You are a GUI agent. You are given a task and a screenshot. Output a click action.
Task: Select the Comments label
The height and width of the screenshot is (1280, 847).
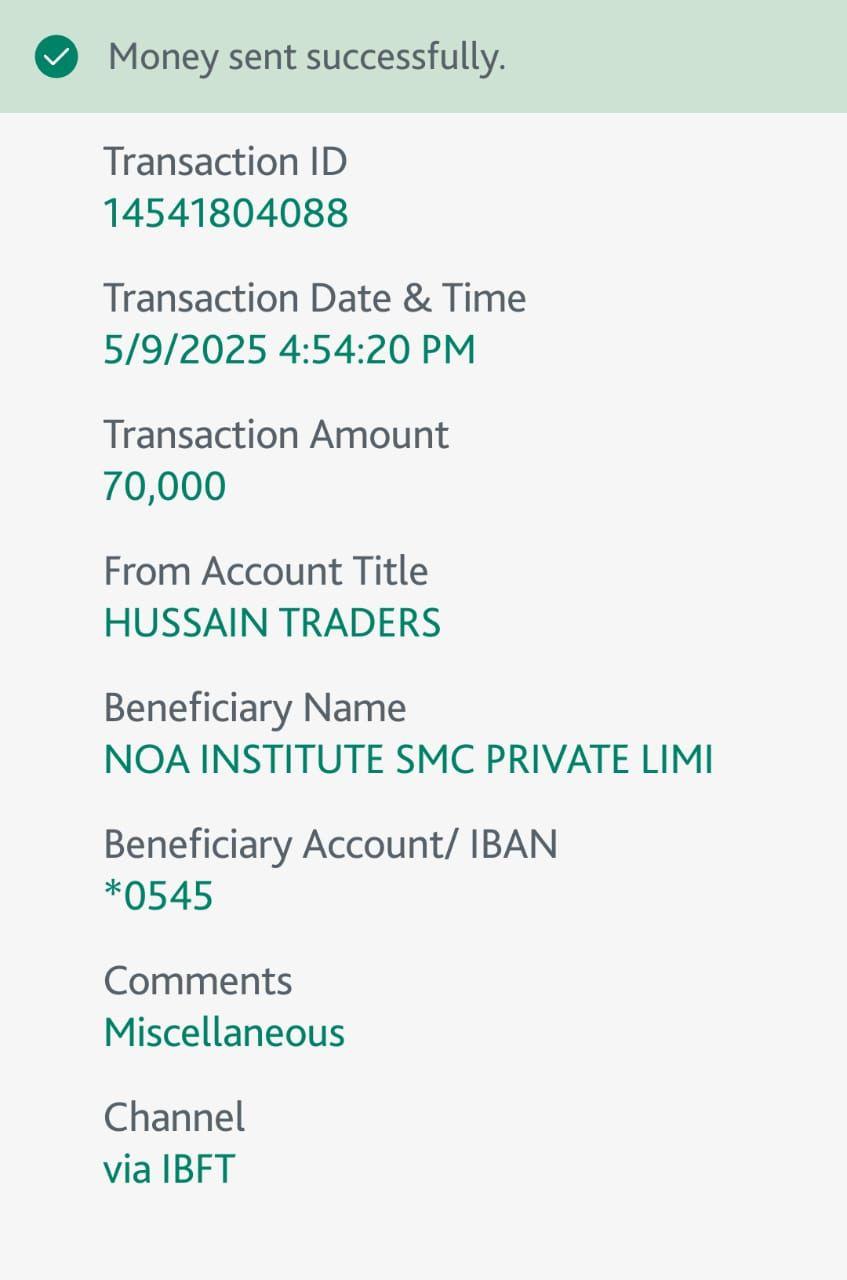pyautogui.click(x=198, y=981)
